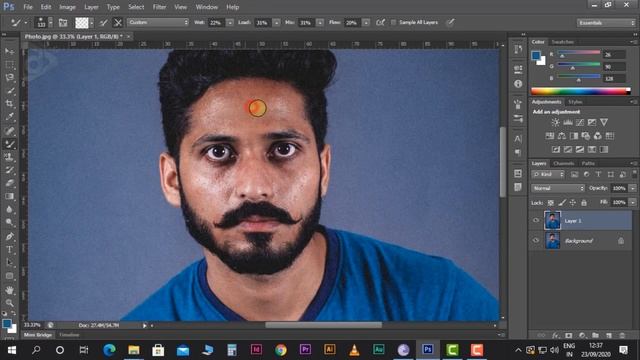
Task: Open the Essentials workspace dropdown
Action: tap(606, 23)
